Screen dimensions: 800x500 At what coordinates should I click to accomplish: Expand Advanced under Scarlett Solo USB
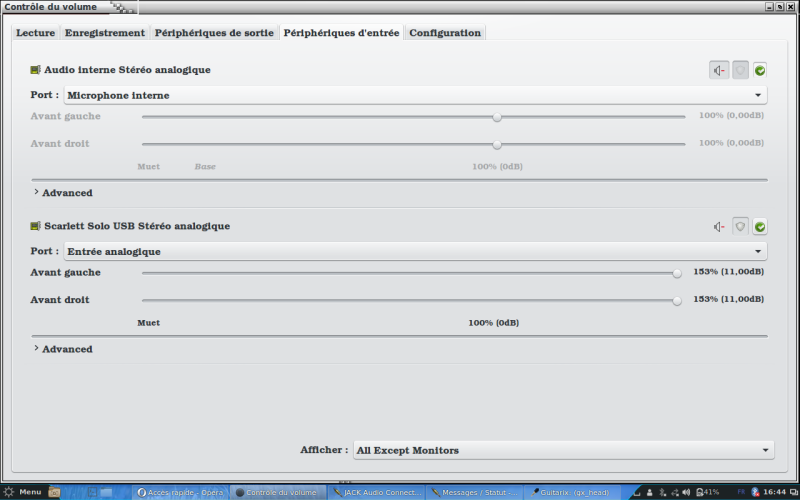click(x=63, y=349)
